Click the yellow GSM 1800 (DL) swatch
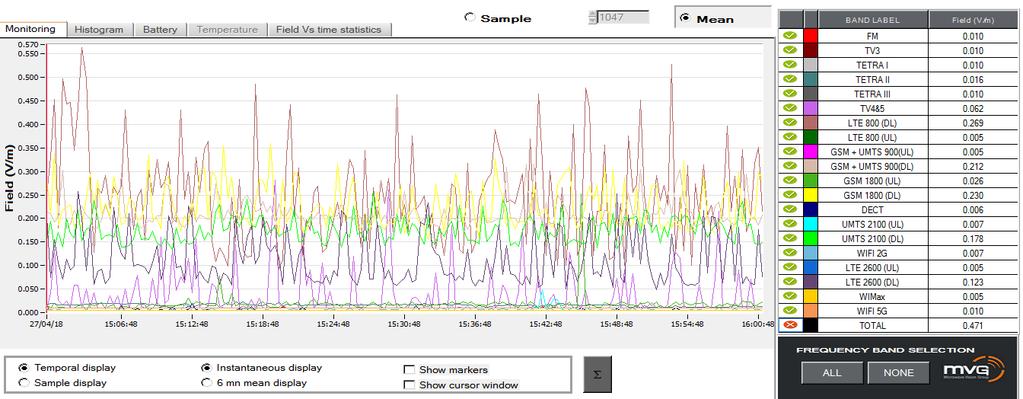Screen dimensions: 1023x399 pos(810,194)
